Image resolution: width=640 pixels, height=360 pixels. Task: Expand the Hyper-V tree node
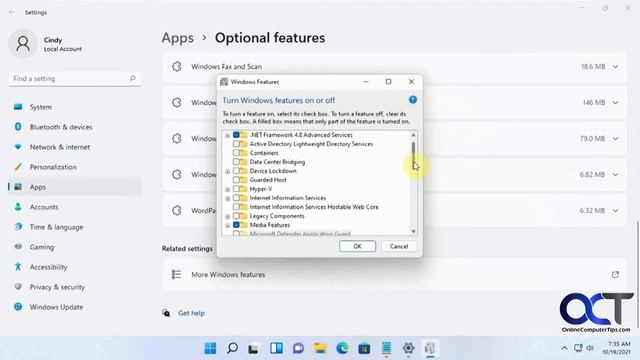pos(228,189)
